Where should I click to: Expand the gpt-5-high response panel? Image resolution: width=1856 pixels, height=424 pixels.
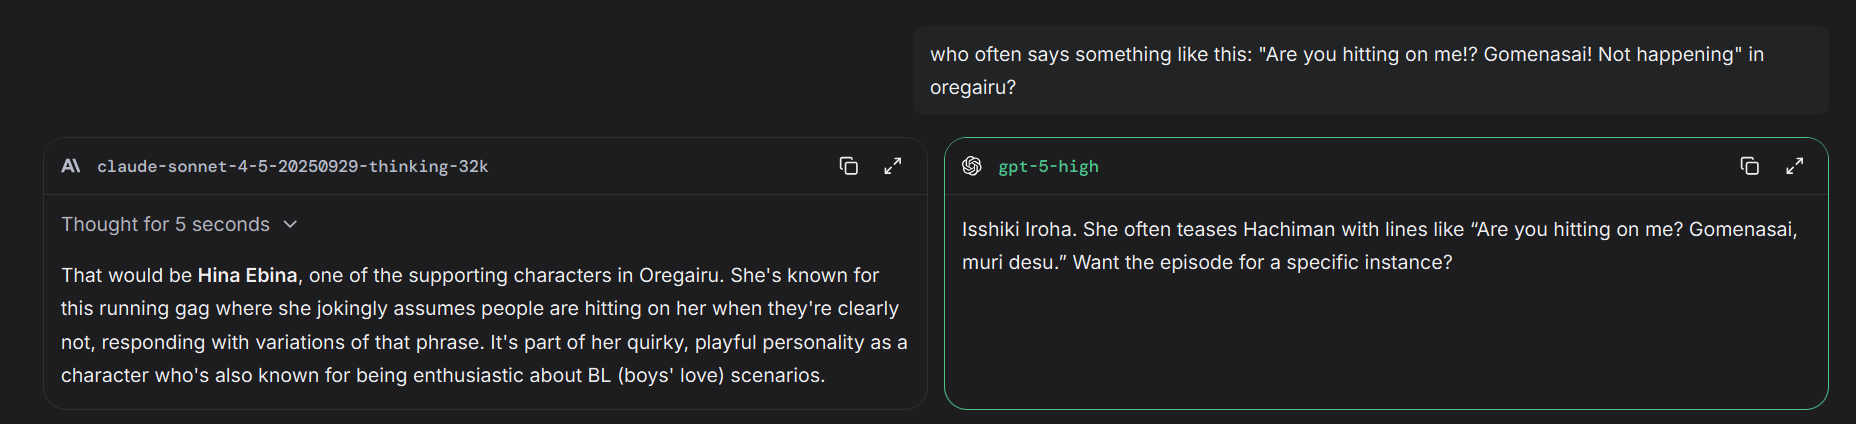coord(1795,166)
